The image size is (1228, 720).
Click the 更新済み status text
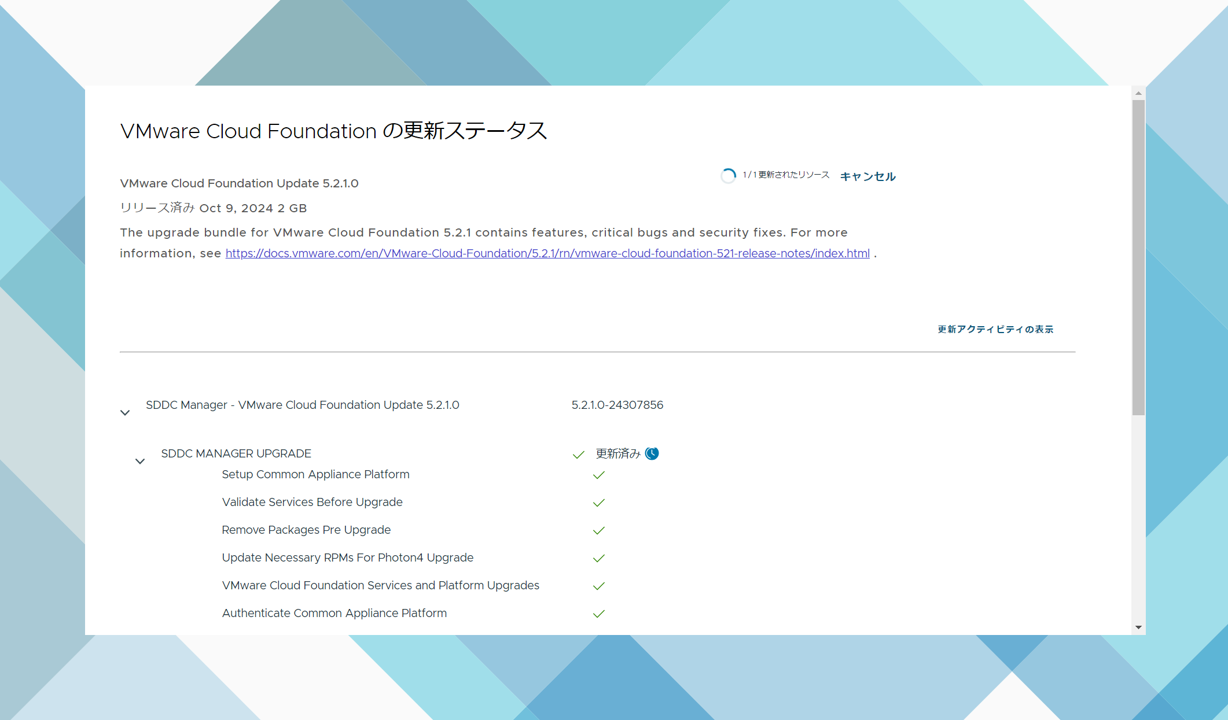click(x=617, y=454)
